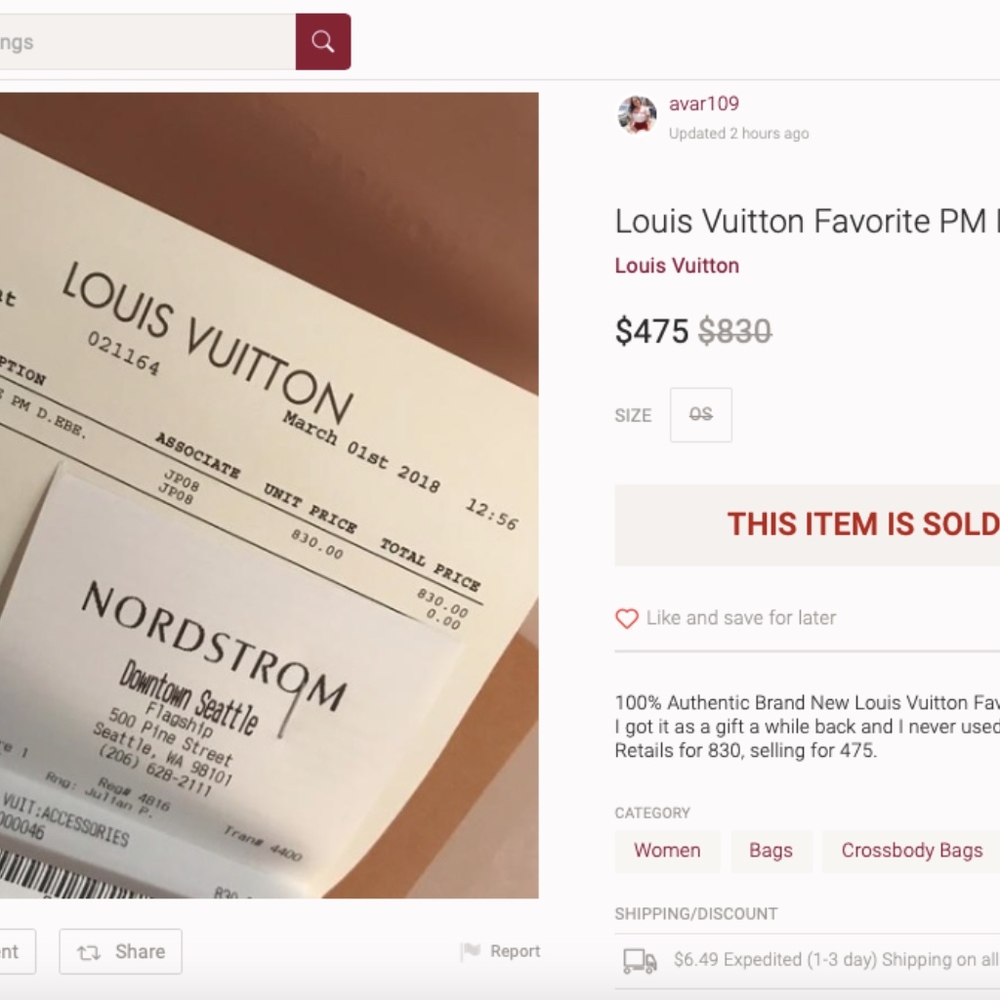Open seller avar109's profile picture
Screen dimensions: 1000x1000
637,116
